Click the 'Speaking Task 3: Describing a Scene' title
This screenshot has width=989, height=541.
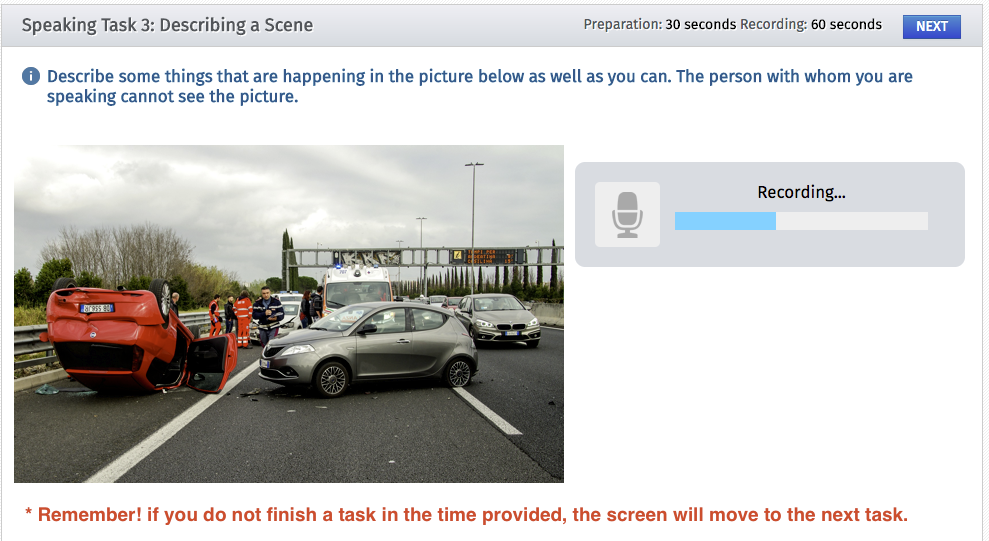(x=167, y=25)
